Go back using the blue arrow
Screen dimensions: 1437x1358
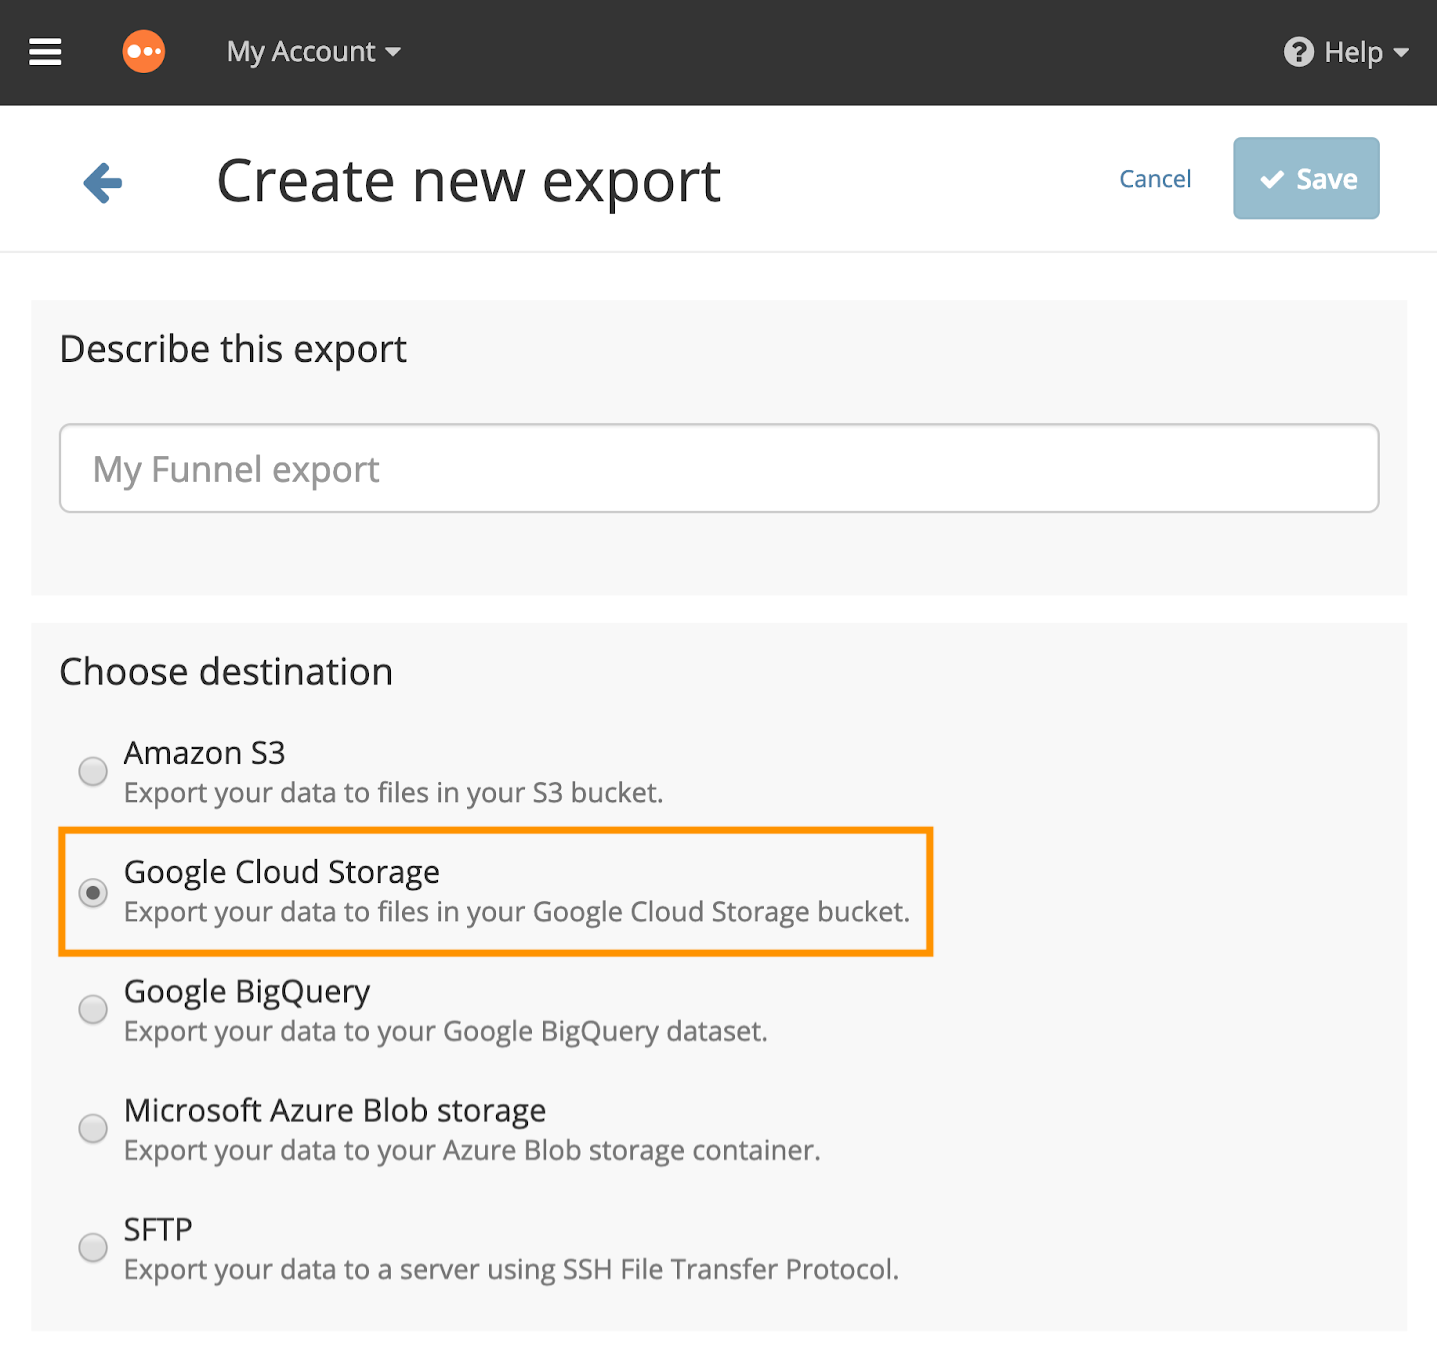[x=103, y=183]
